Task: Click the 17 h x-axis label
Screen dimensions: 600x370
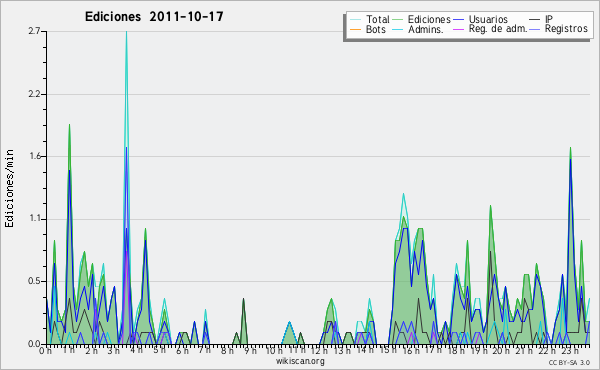Action: (433, 350)
